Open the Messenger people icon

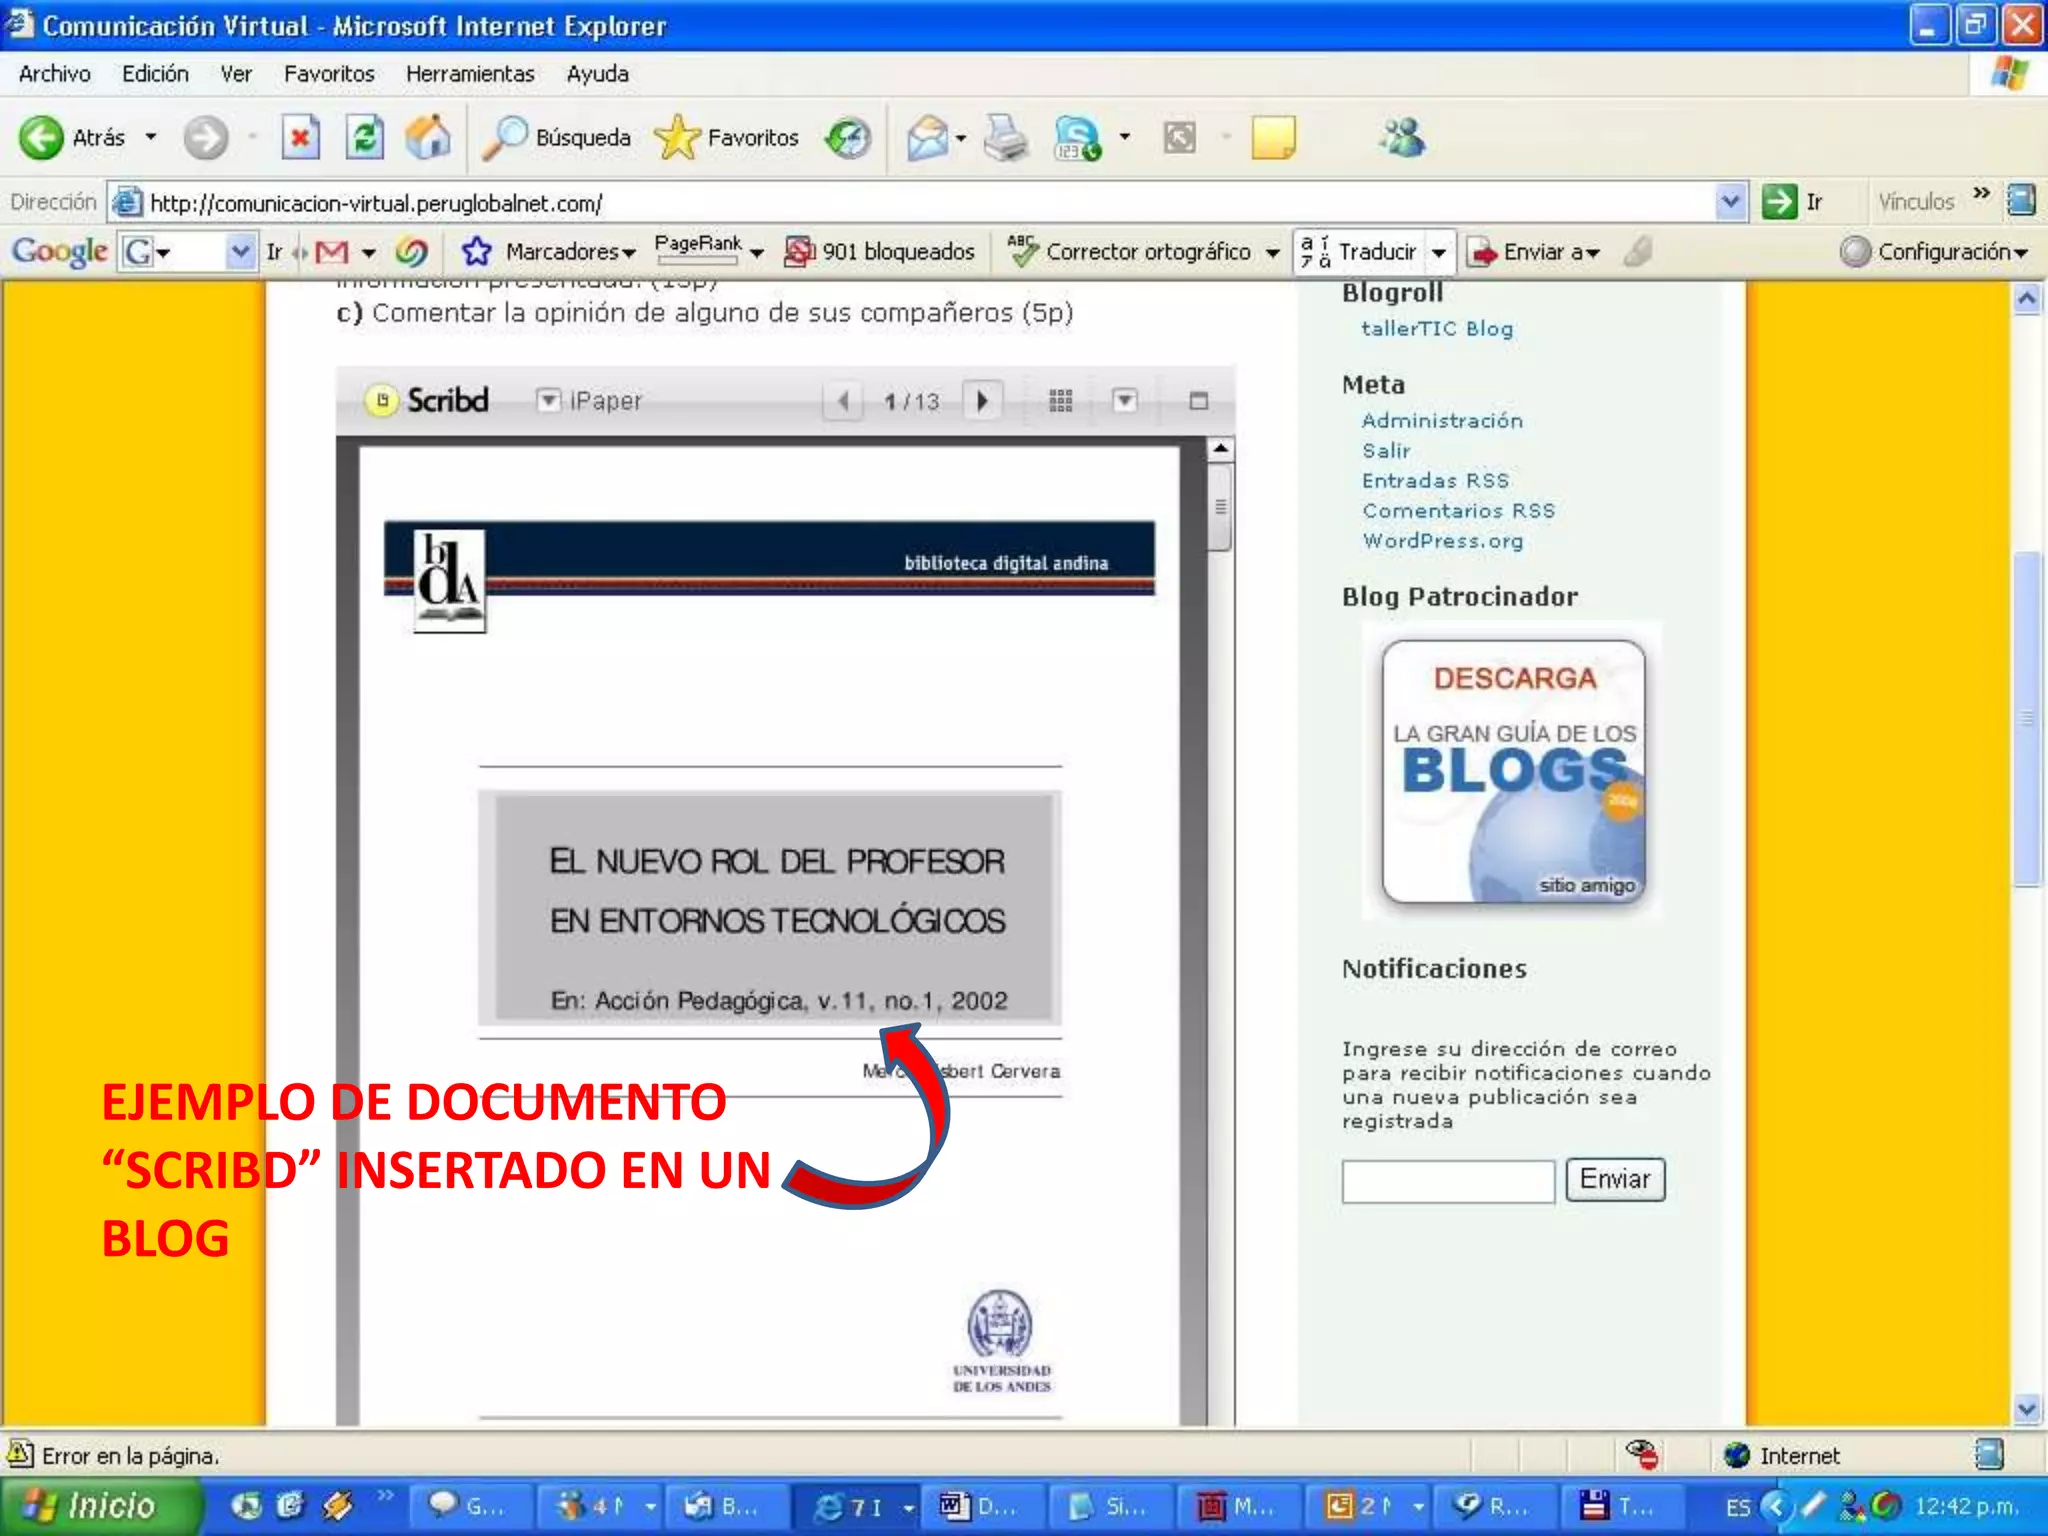point(1403,138)
